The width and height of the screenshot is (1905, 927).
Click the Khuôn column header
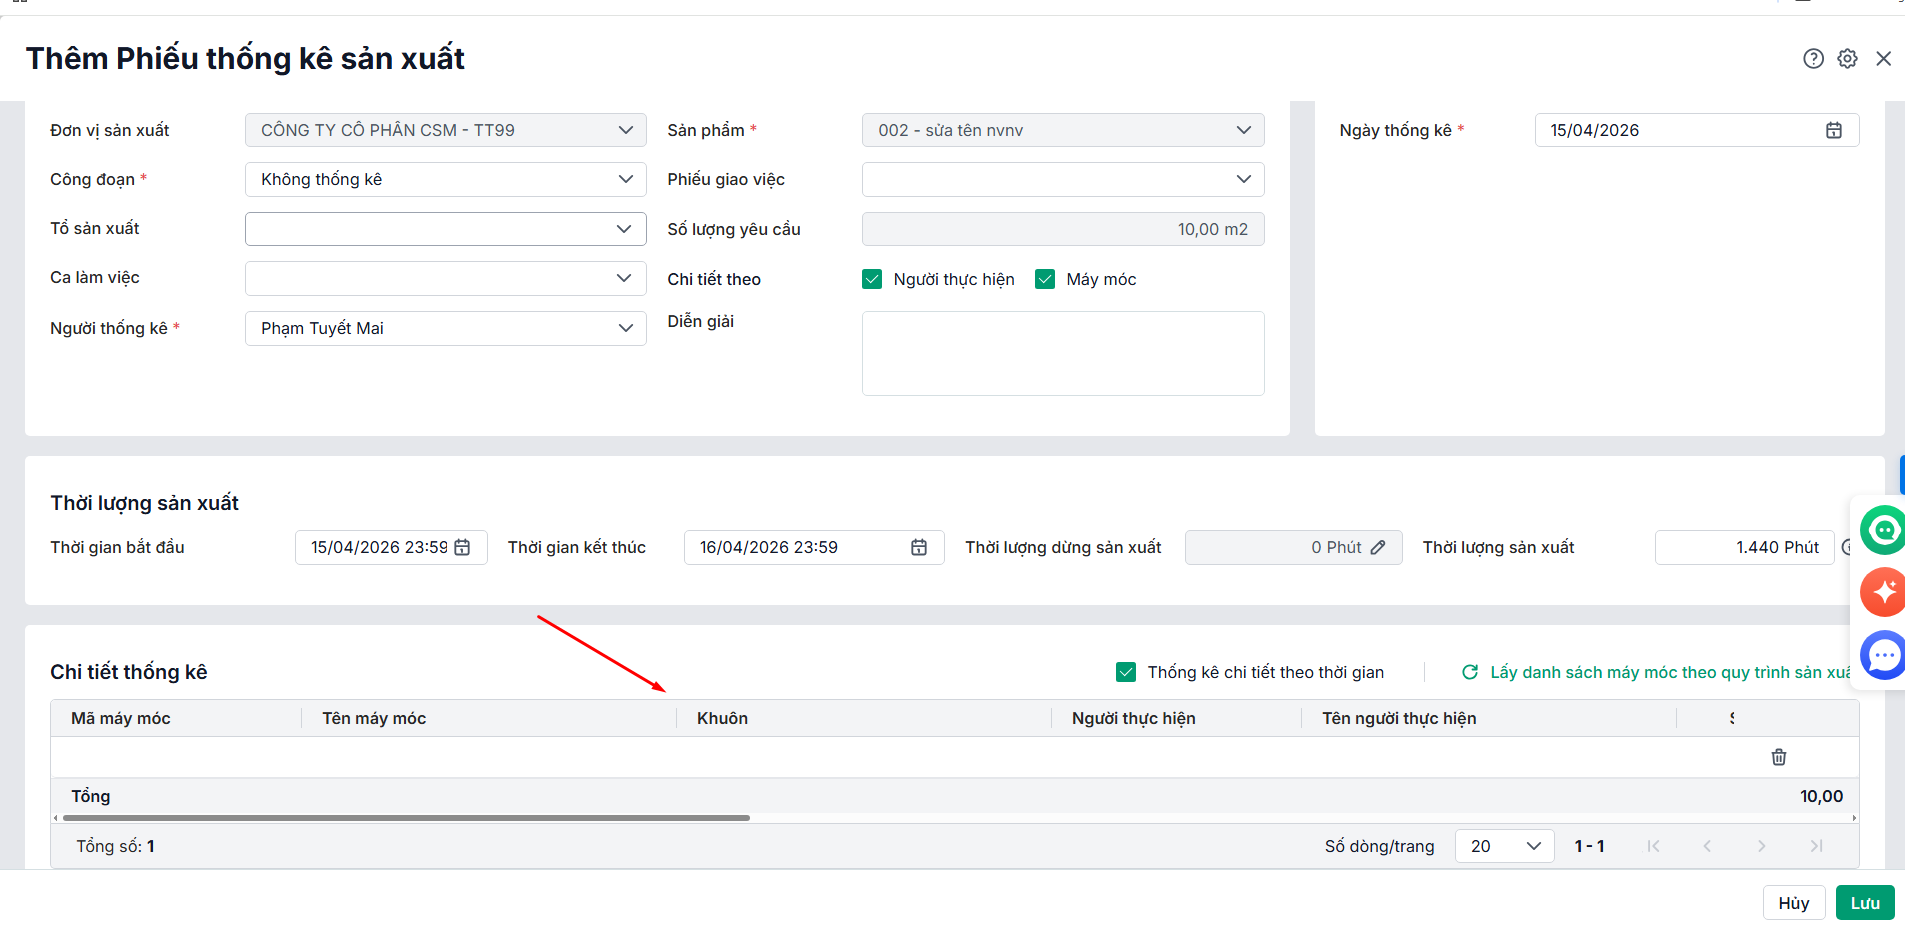tap(722, 718)
